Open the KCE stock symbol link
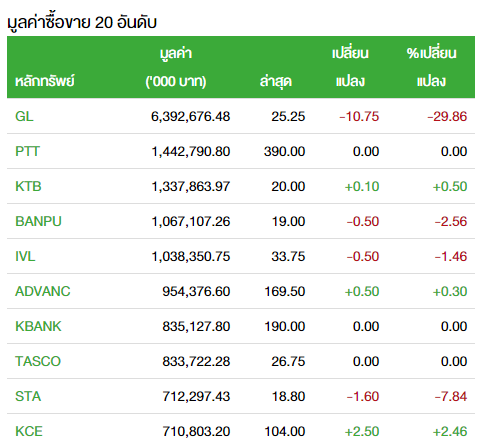Image resolution: width=485 pixels, height=447 pixels. 29,431
